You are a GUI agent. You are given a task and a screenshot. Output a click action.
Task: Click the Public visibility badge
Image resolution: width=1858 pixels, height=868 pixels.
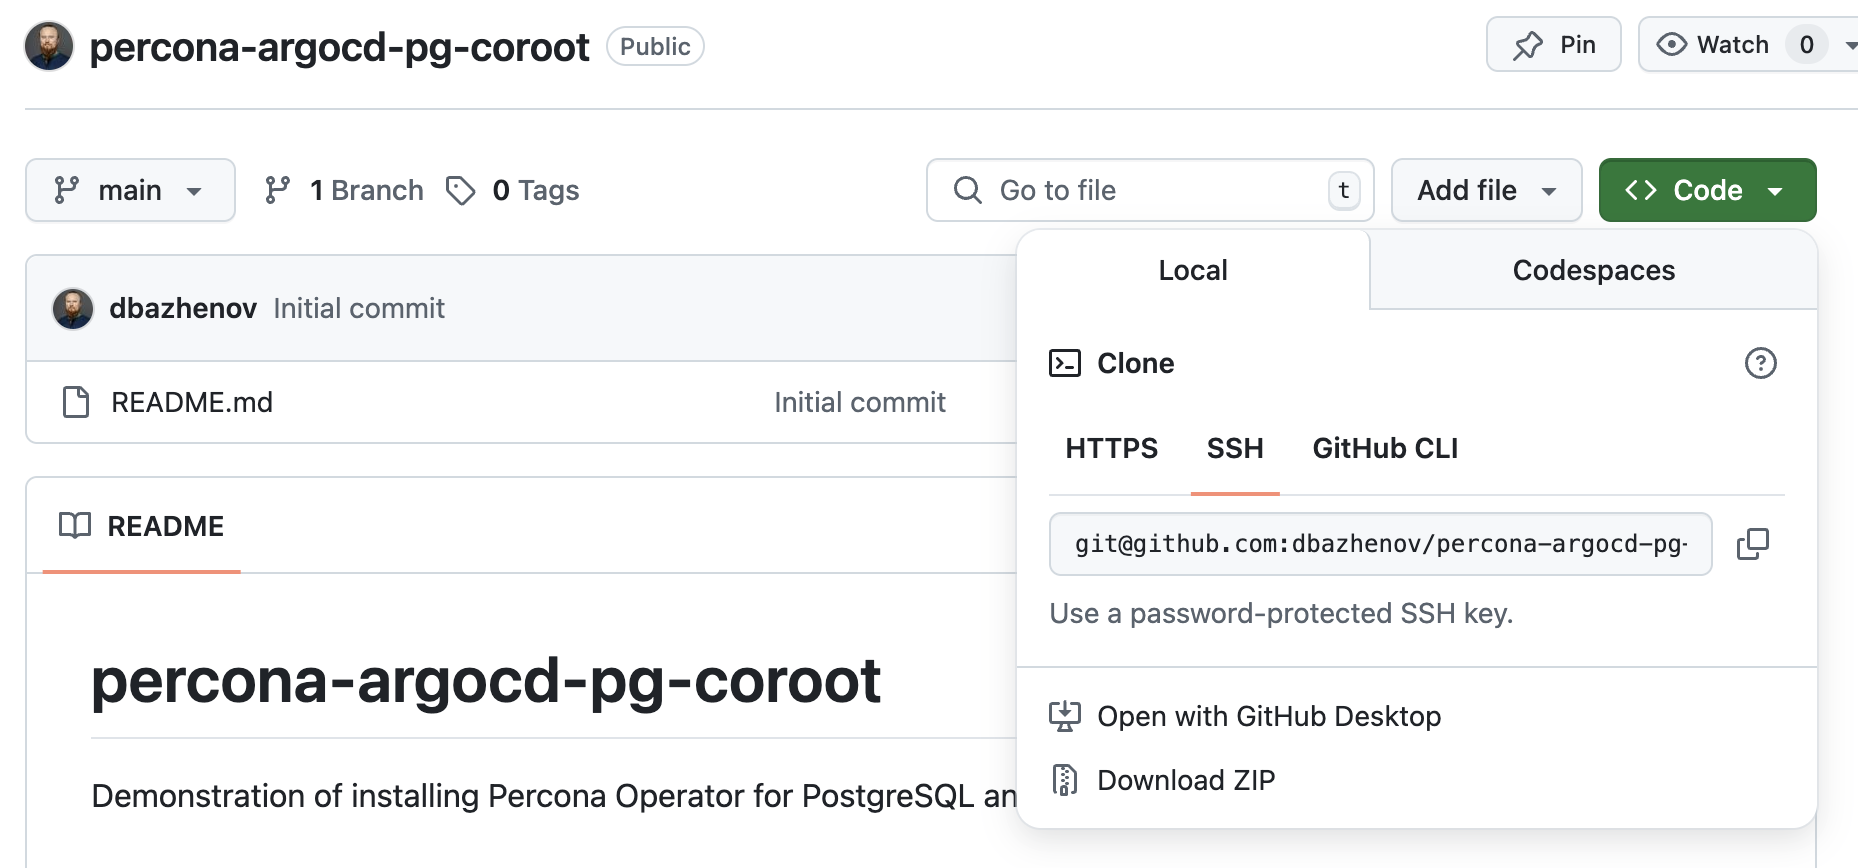click(655, 47)
